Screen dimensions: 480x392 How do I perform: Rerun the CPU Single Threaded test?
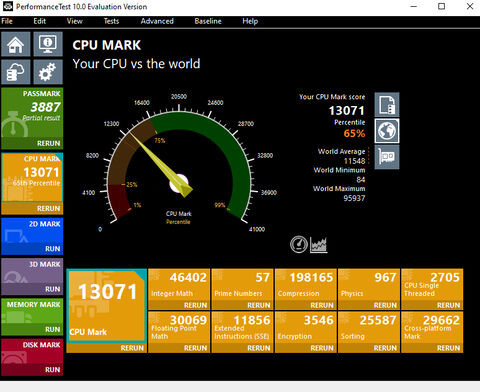pos(448,305)
